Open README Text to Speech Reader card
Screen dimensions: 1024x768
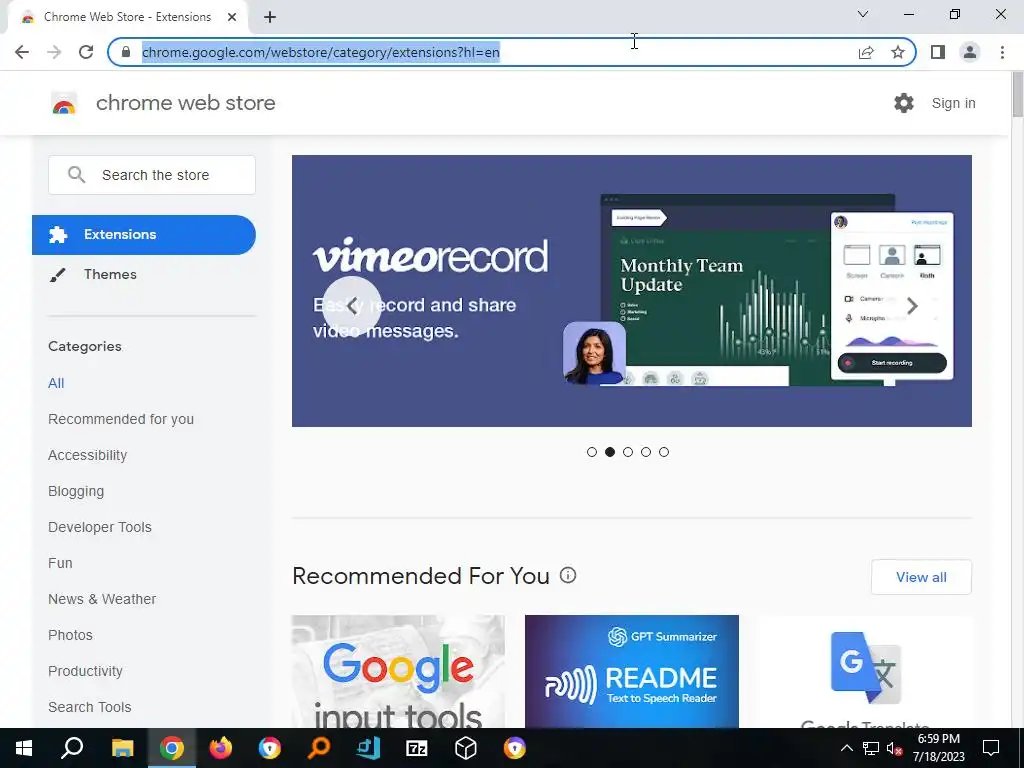[632, 671]
